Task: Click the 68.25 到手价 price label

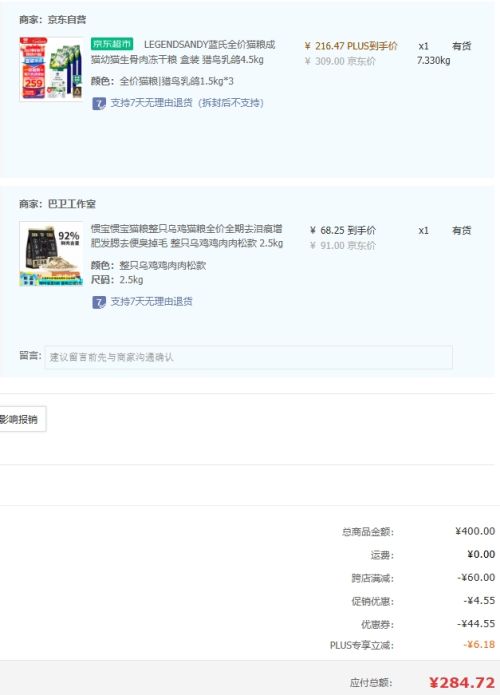Action: [342, 230]
